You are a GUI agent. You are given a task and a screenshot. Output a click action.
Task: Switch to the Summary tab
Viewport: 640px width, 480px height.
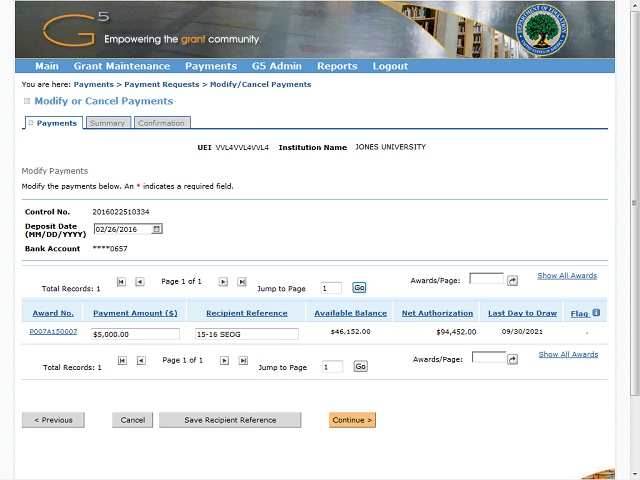[108, 123]
